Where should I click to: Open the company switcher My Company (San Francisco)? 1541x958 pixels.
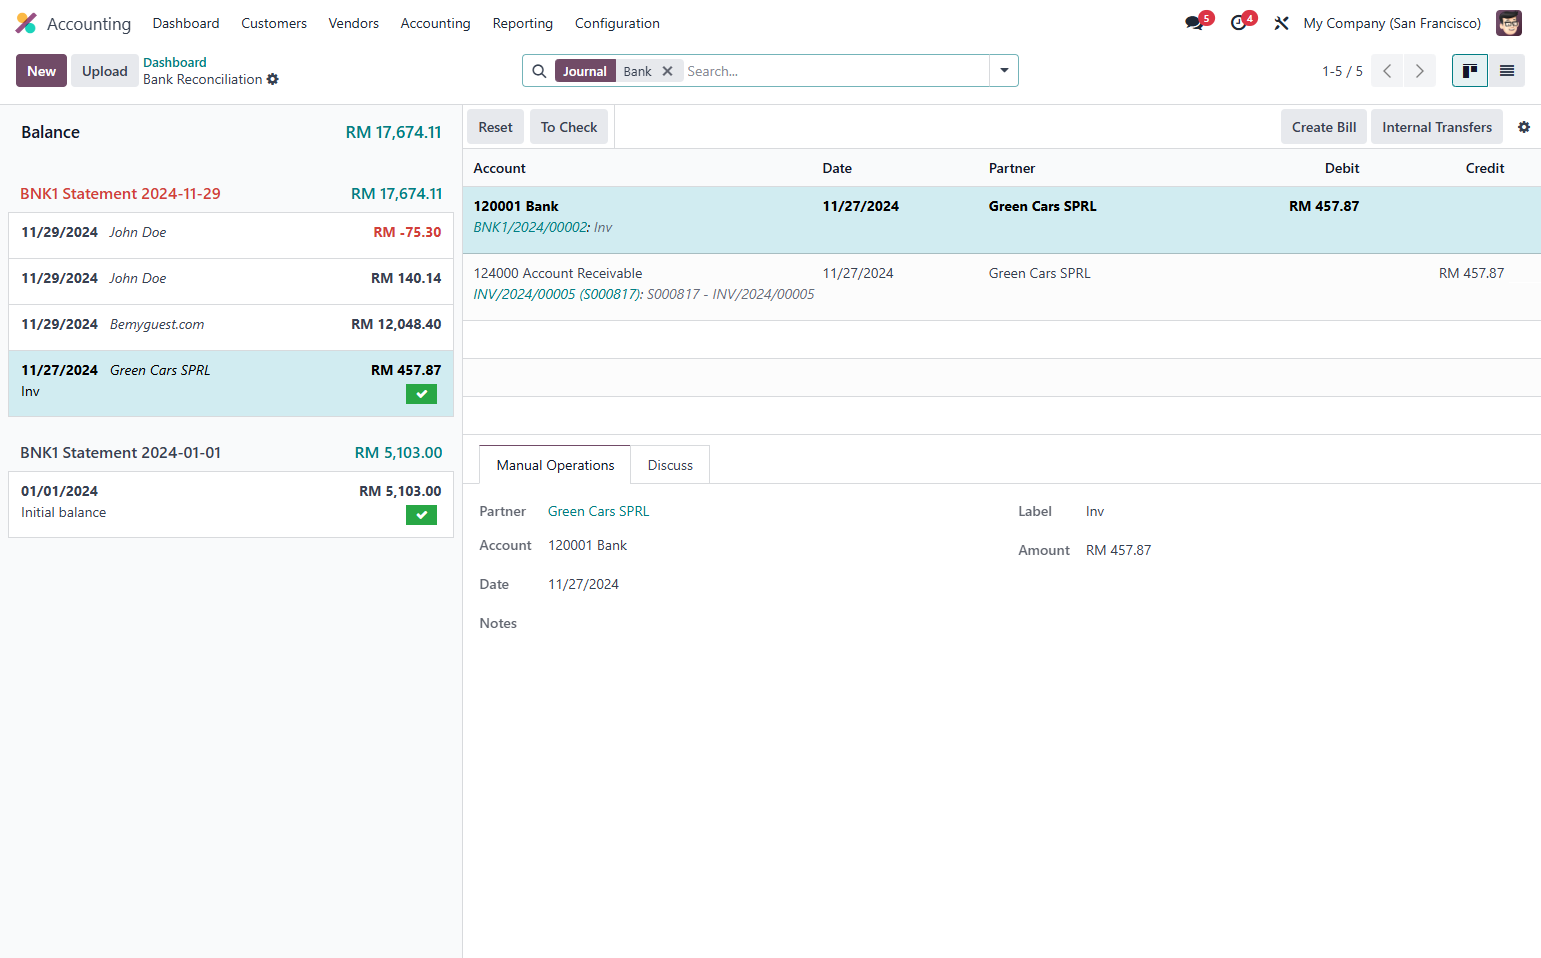pyautogui.click(x=1392, y=23)
